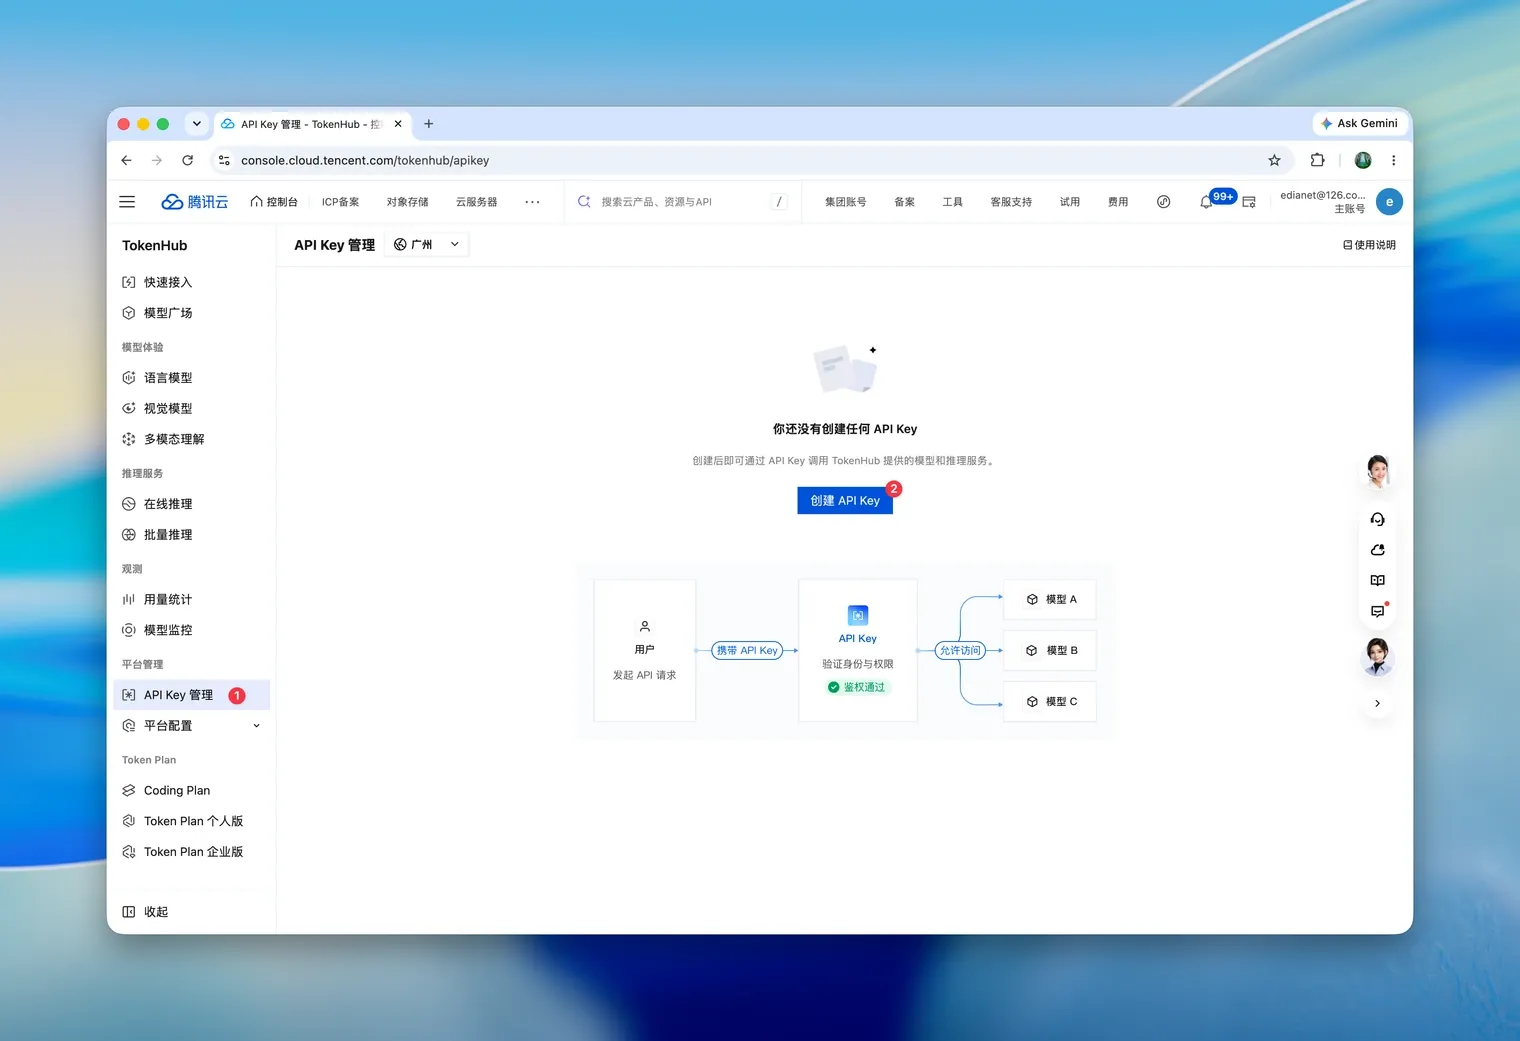
Task: Open 模型广场 in sidebar
Action: click(191, 313)
